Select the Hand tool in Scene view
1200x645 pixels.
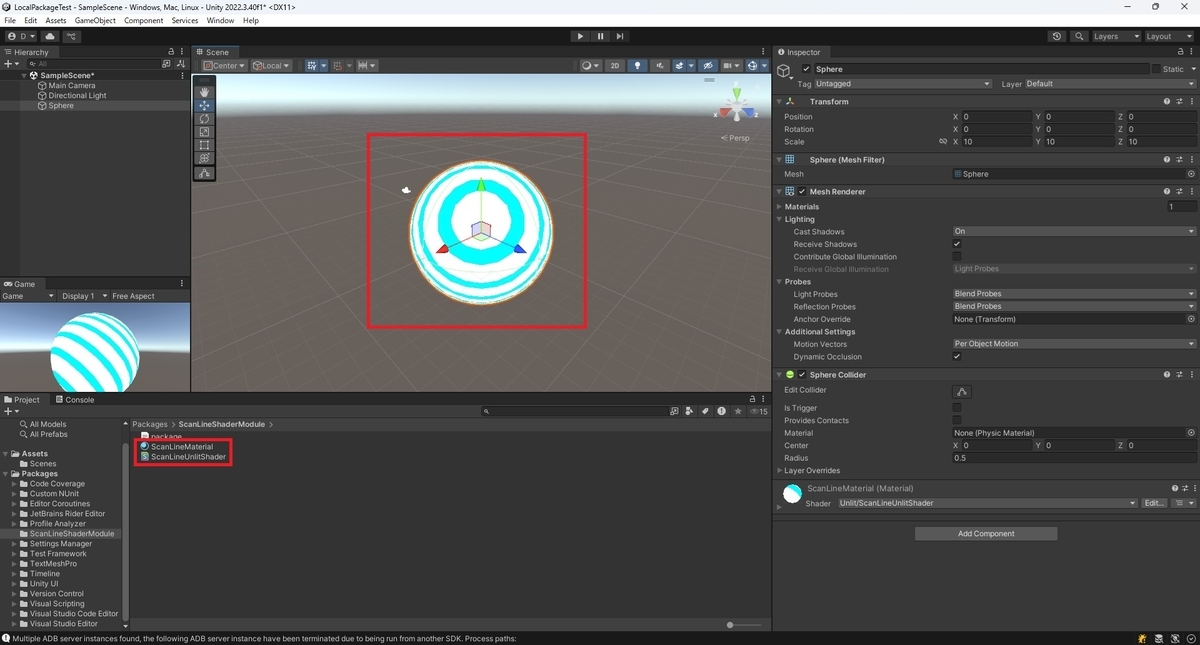coord(204,90)
